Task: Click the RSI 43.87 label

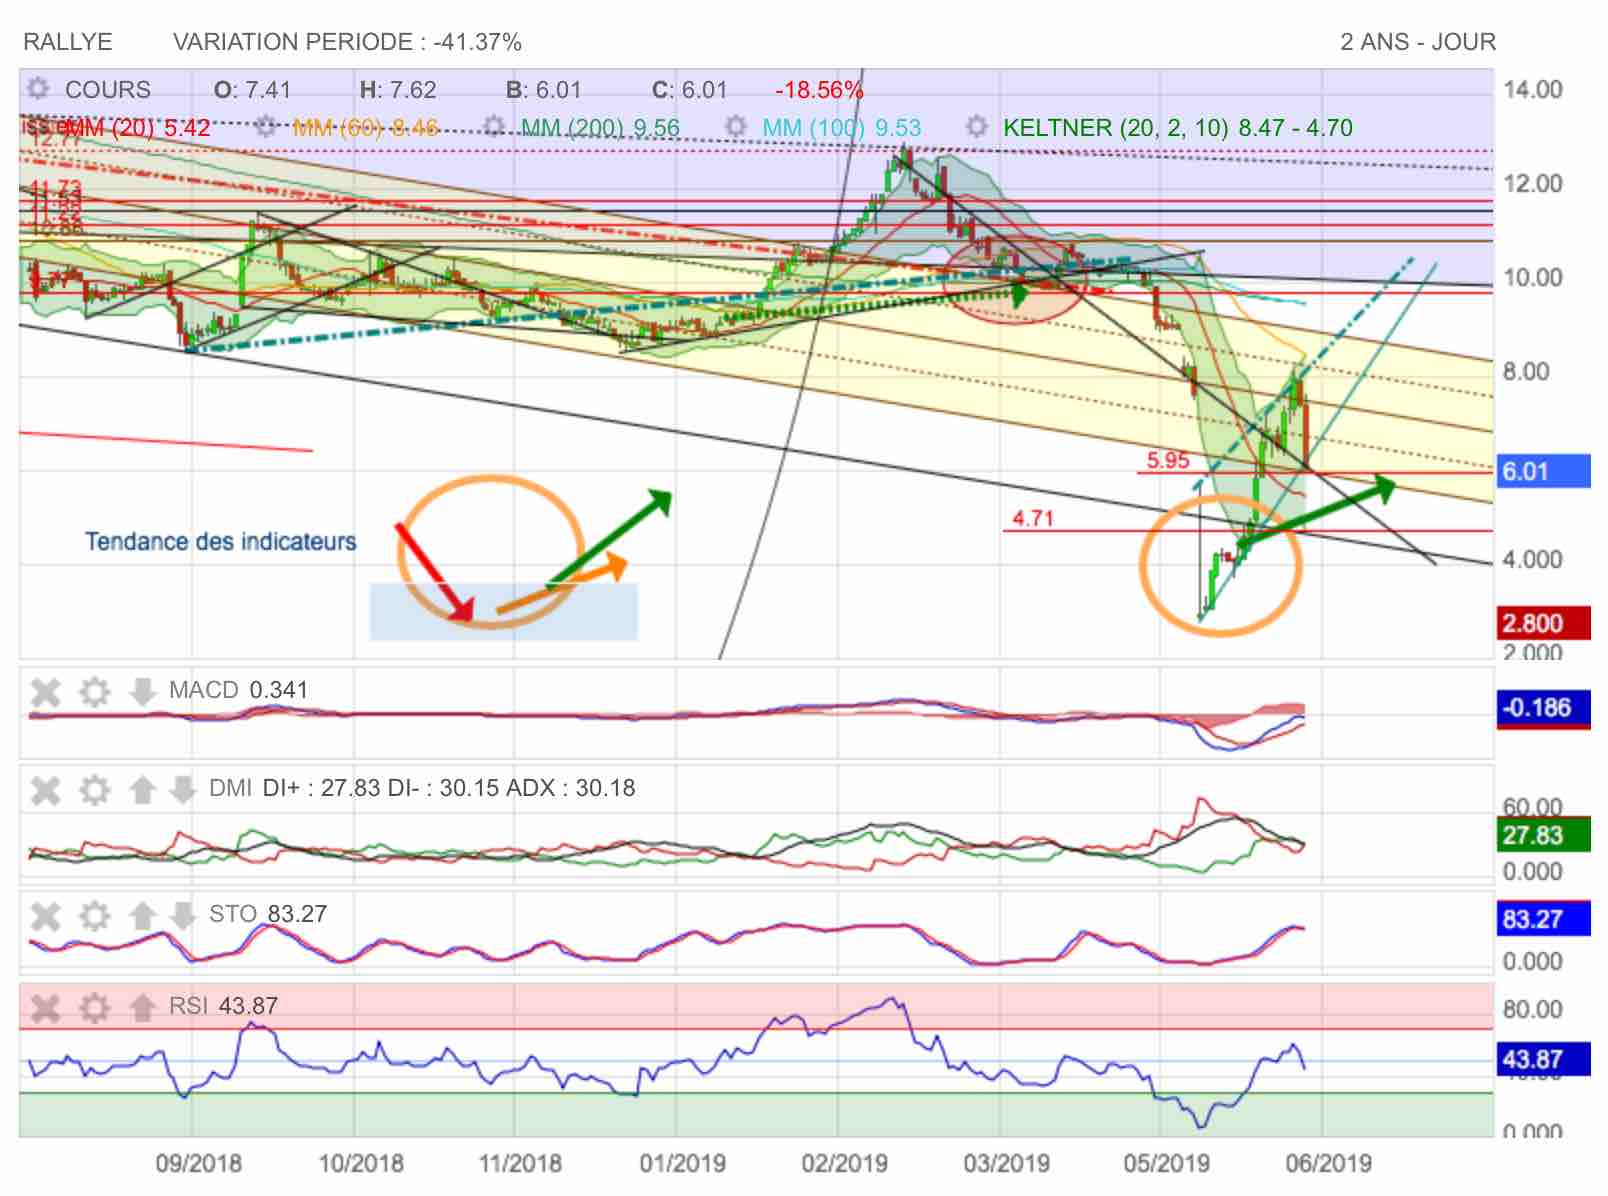Action: tap(223, 1006)
